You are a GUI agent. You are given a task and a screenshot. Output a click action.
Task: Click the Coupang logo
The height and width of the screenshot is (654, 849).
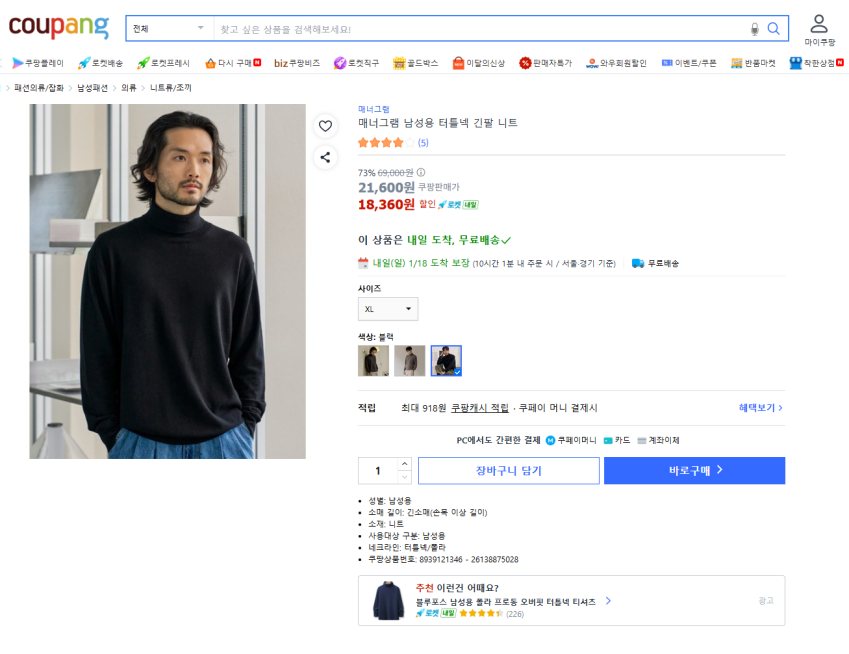pyautogui.click(x=59, y=28)
